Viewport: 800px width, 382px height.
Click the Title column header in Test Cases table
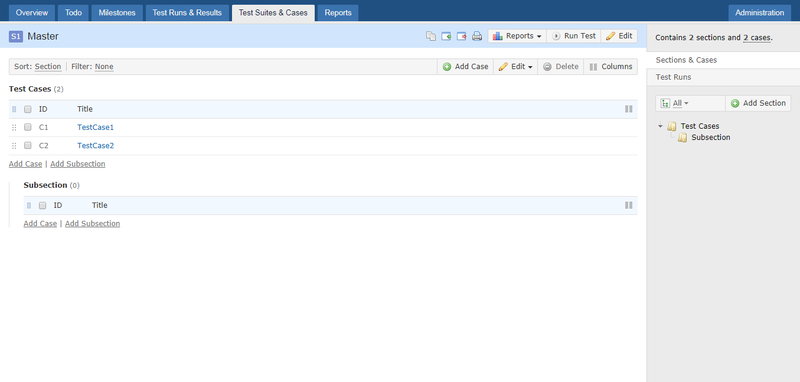85,109
